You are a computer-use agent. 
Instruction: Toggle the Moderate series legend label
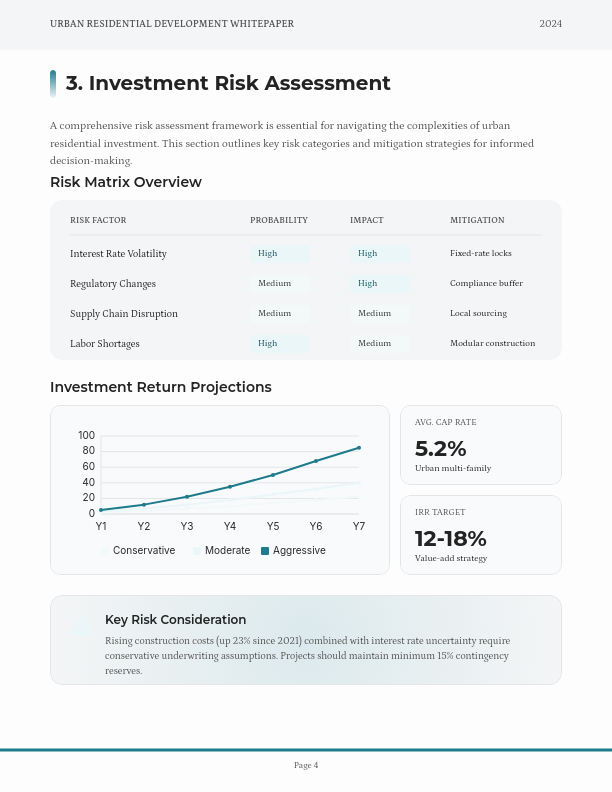click(227, 551)
